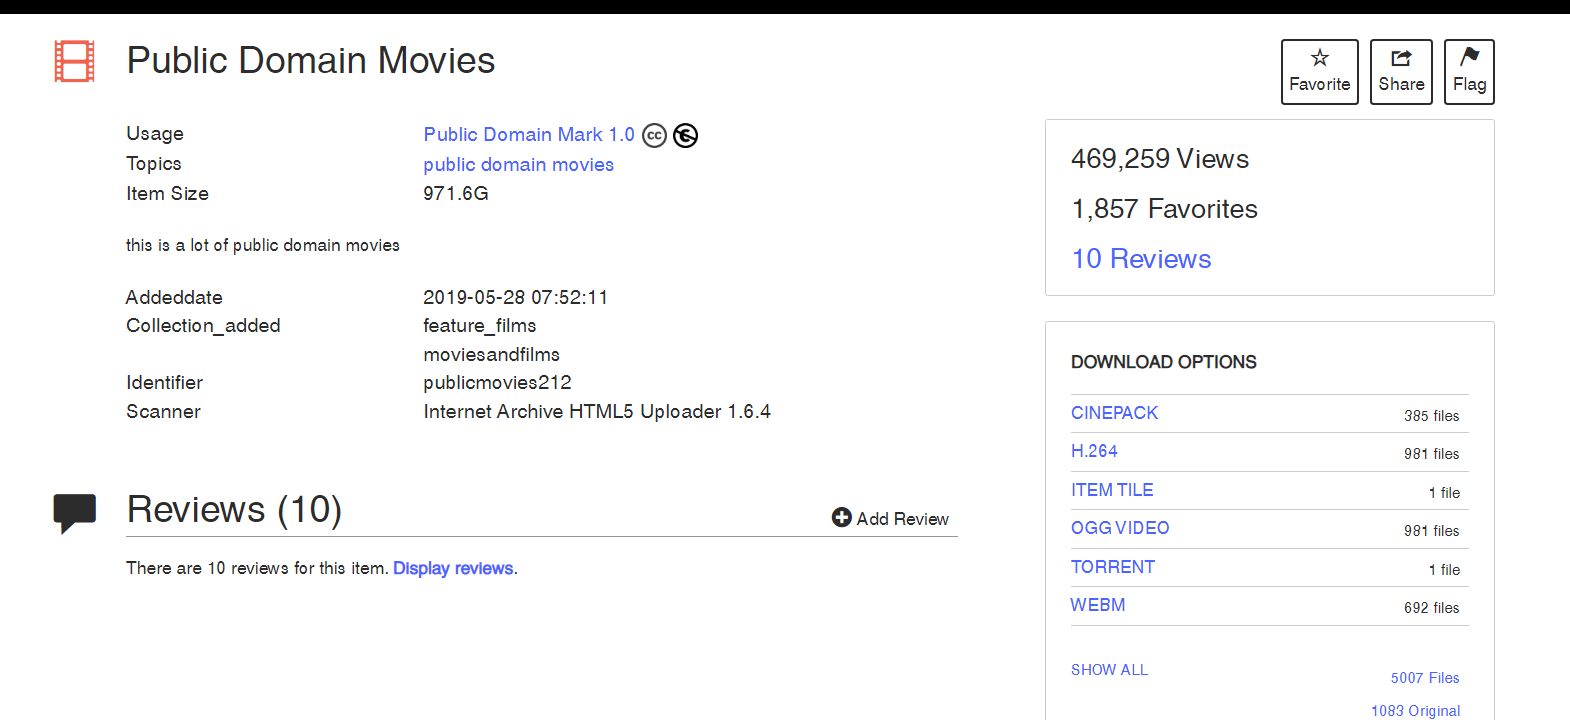The width and height of the screenshot is (1570, 720).
Task: Click the '981 files' count for OGG VIDEO
Action: [1432, 531]
